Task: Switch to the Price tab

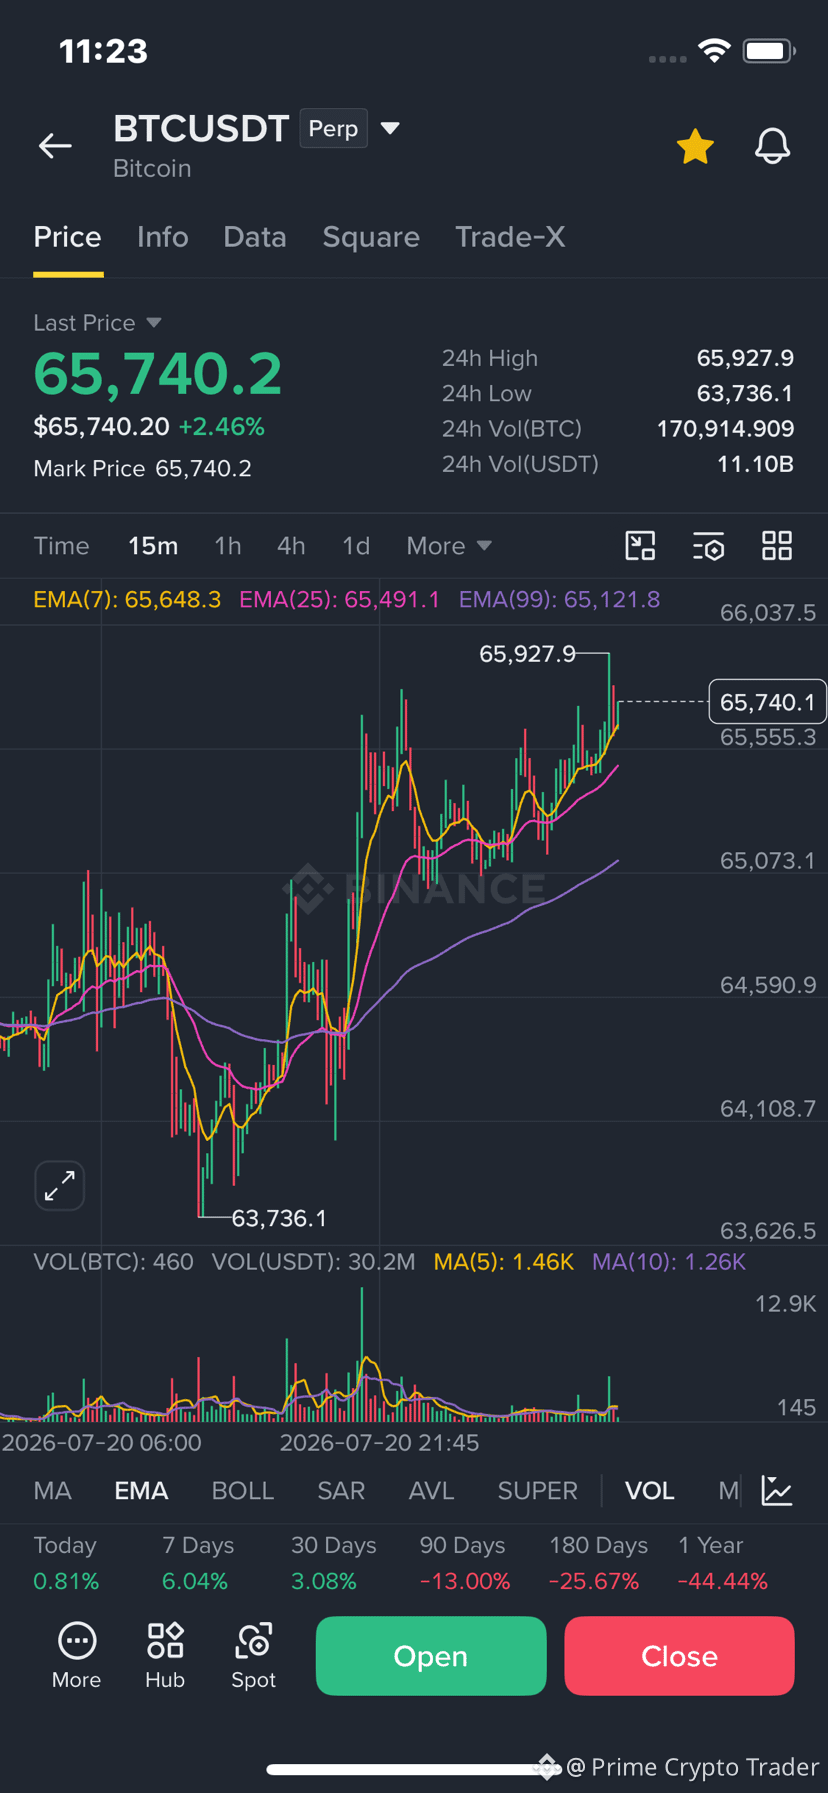Action: [x=67, y=237]
